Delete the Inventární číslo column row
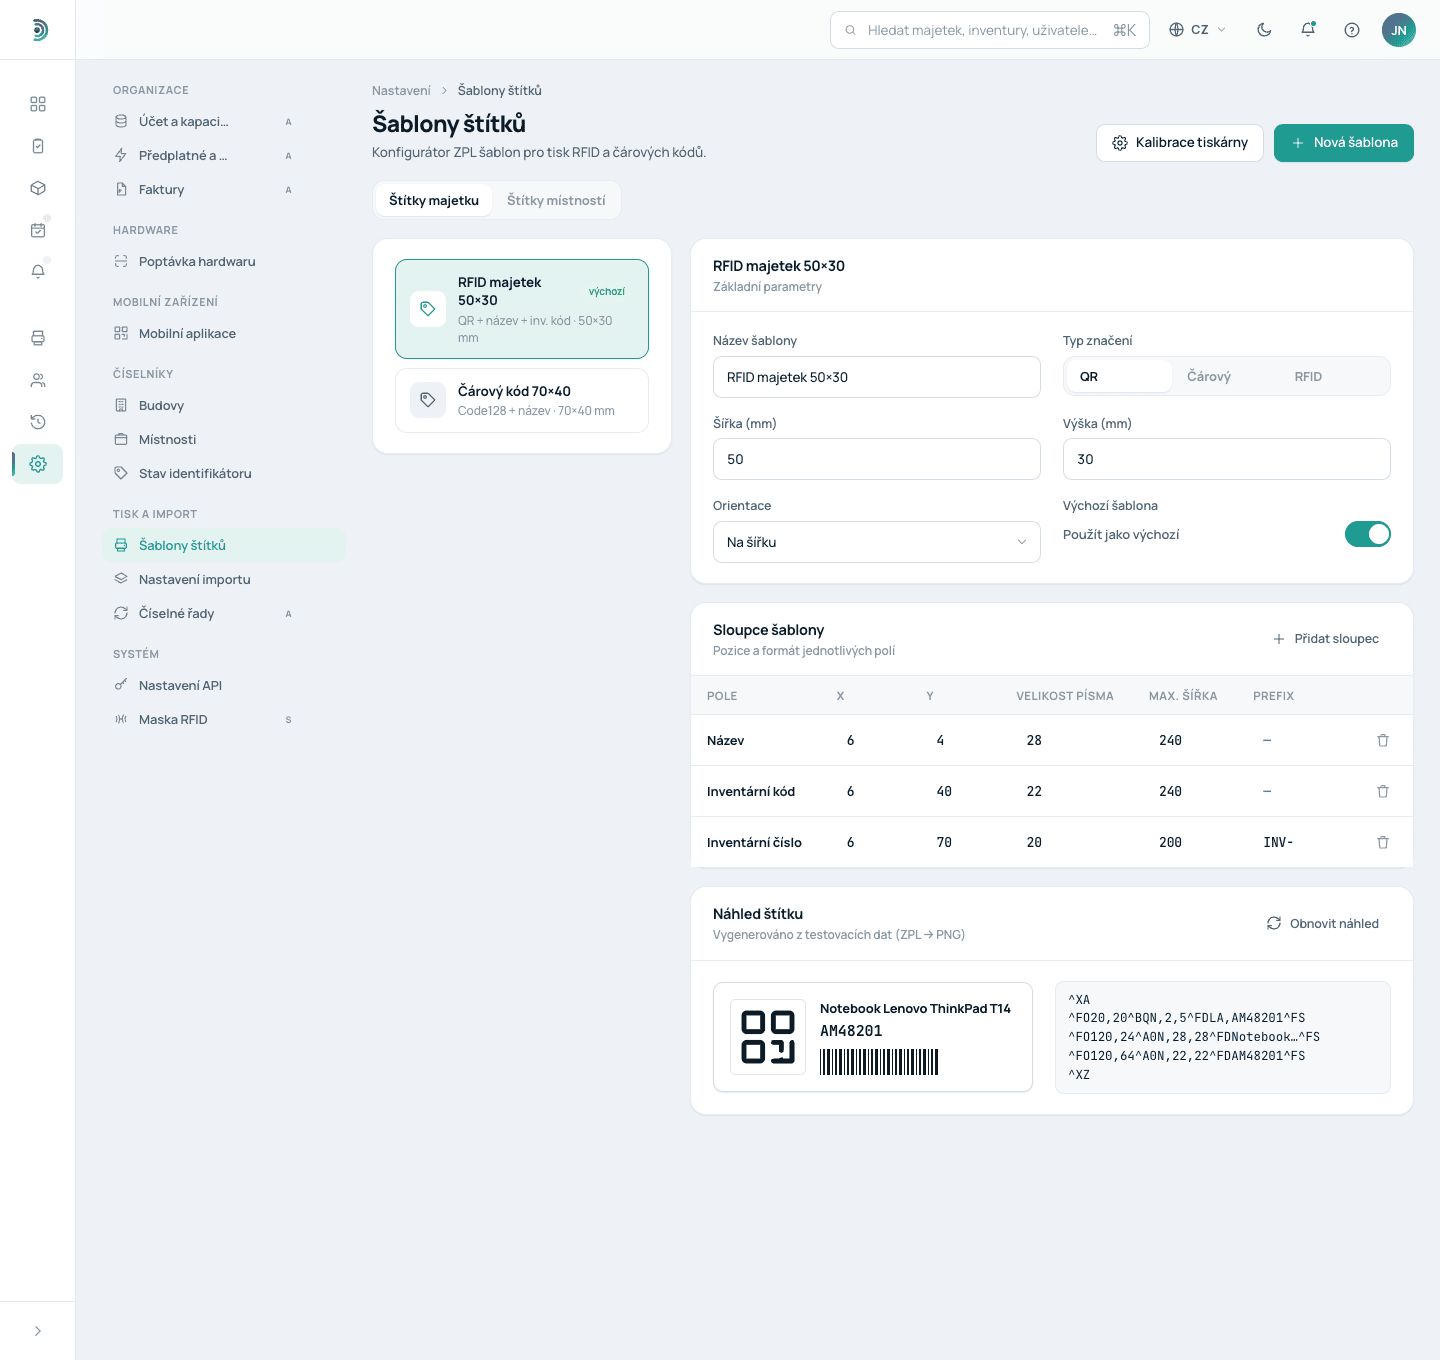 [x=1383, y=842]
